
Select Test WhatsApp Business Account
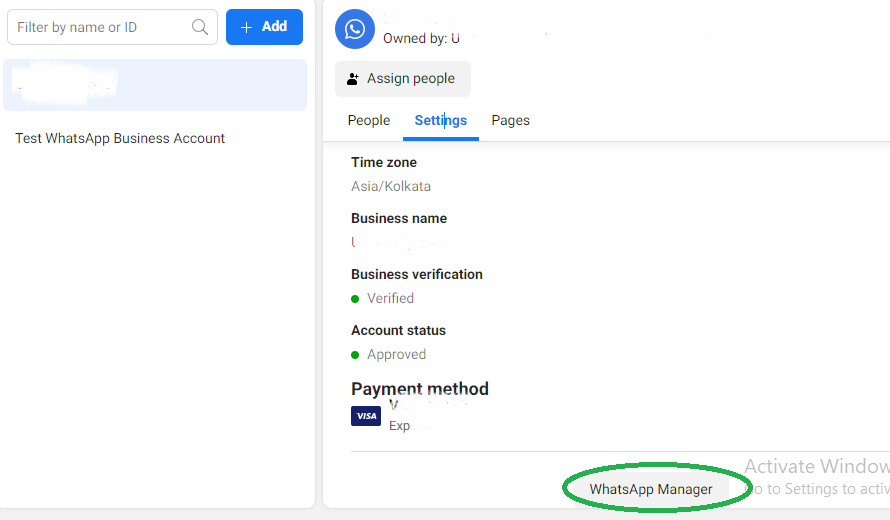[120, 138]
